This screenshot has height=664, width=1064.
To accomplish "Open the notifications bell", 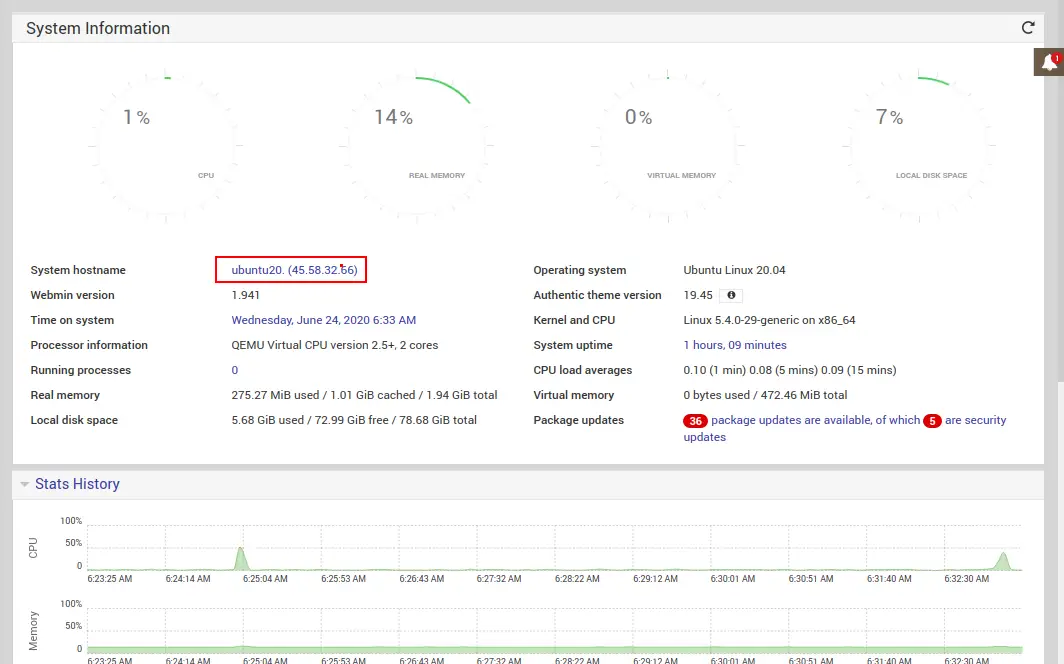I will click(1049, 62).
